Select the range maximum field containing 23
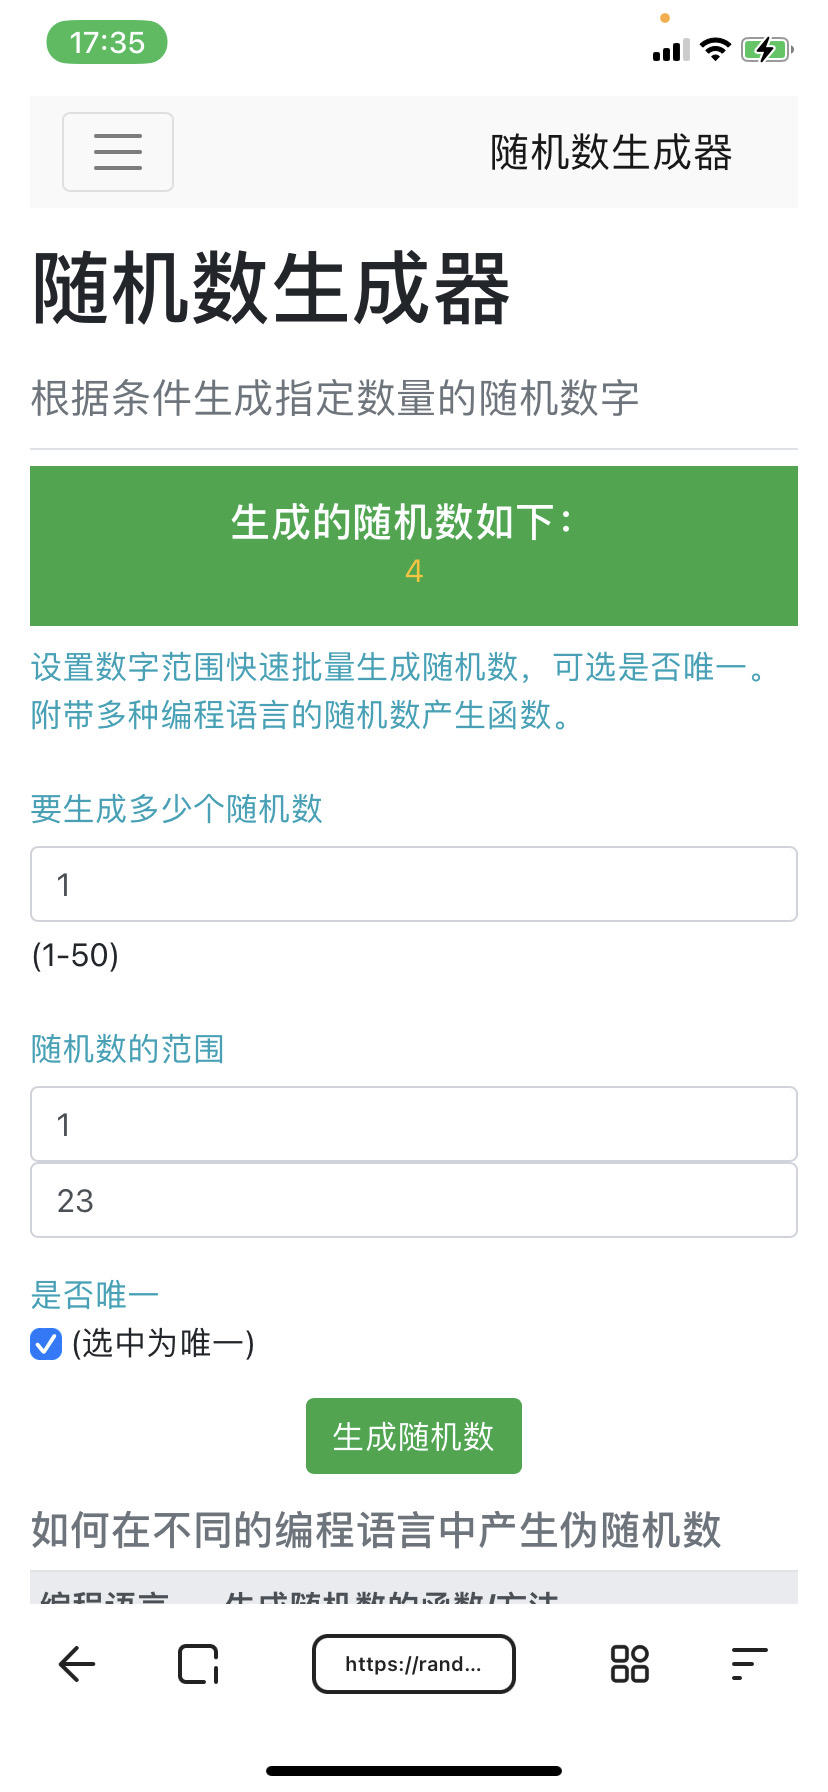Viewport: 828px width, 1792px height. pos(414,1200)
